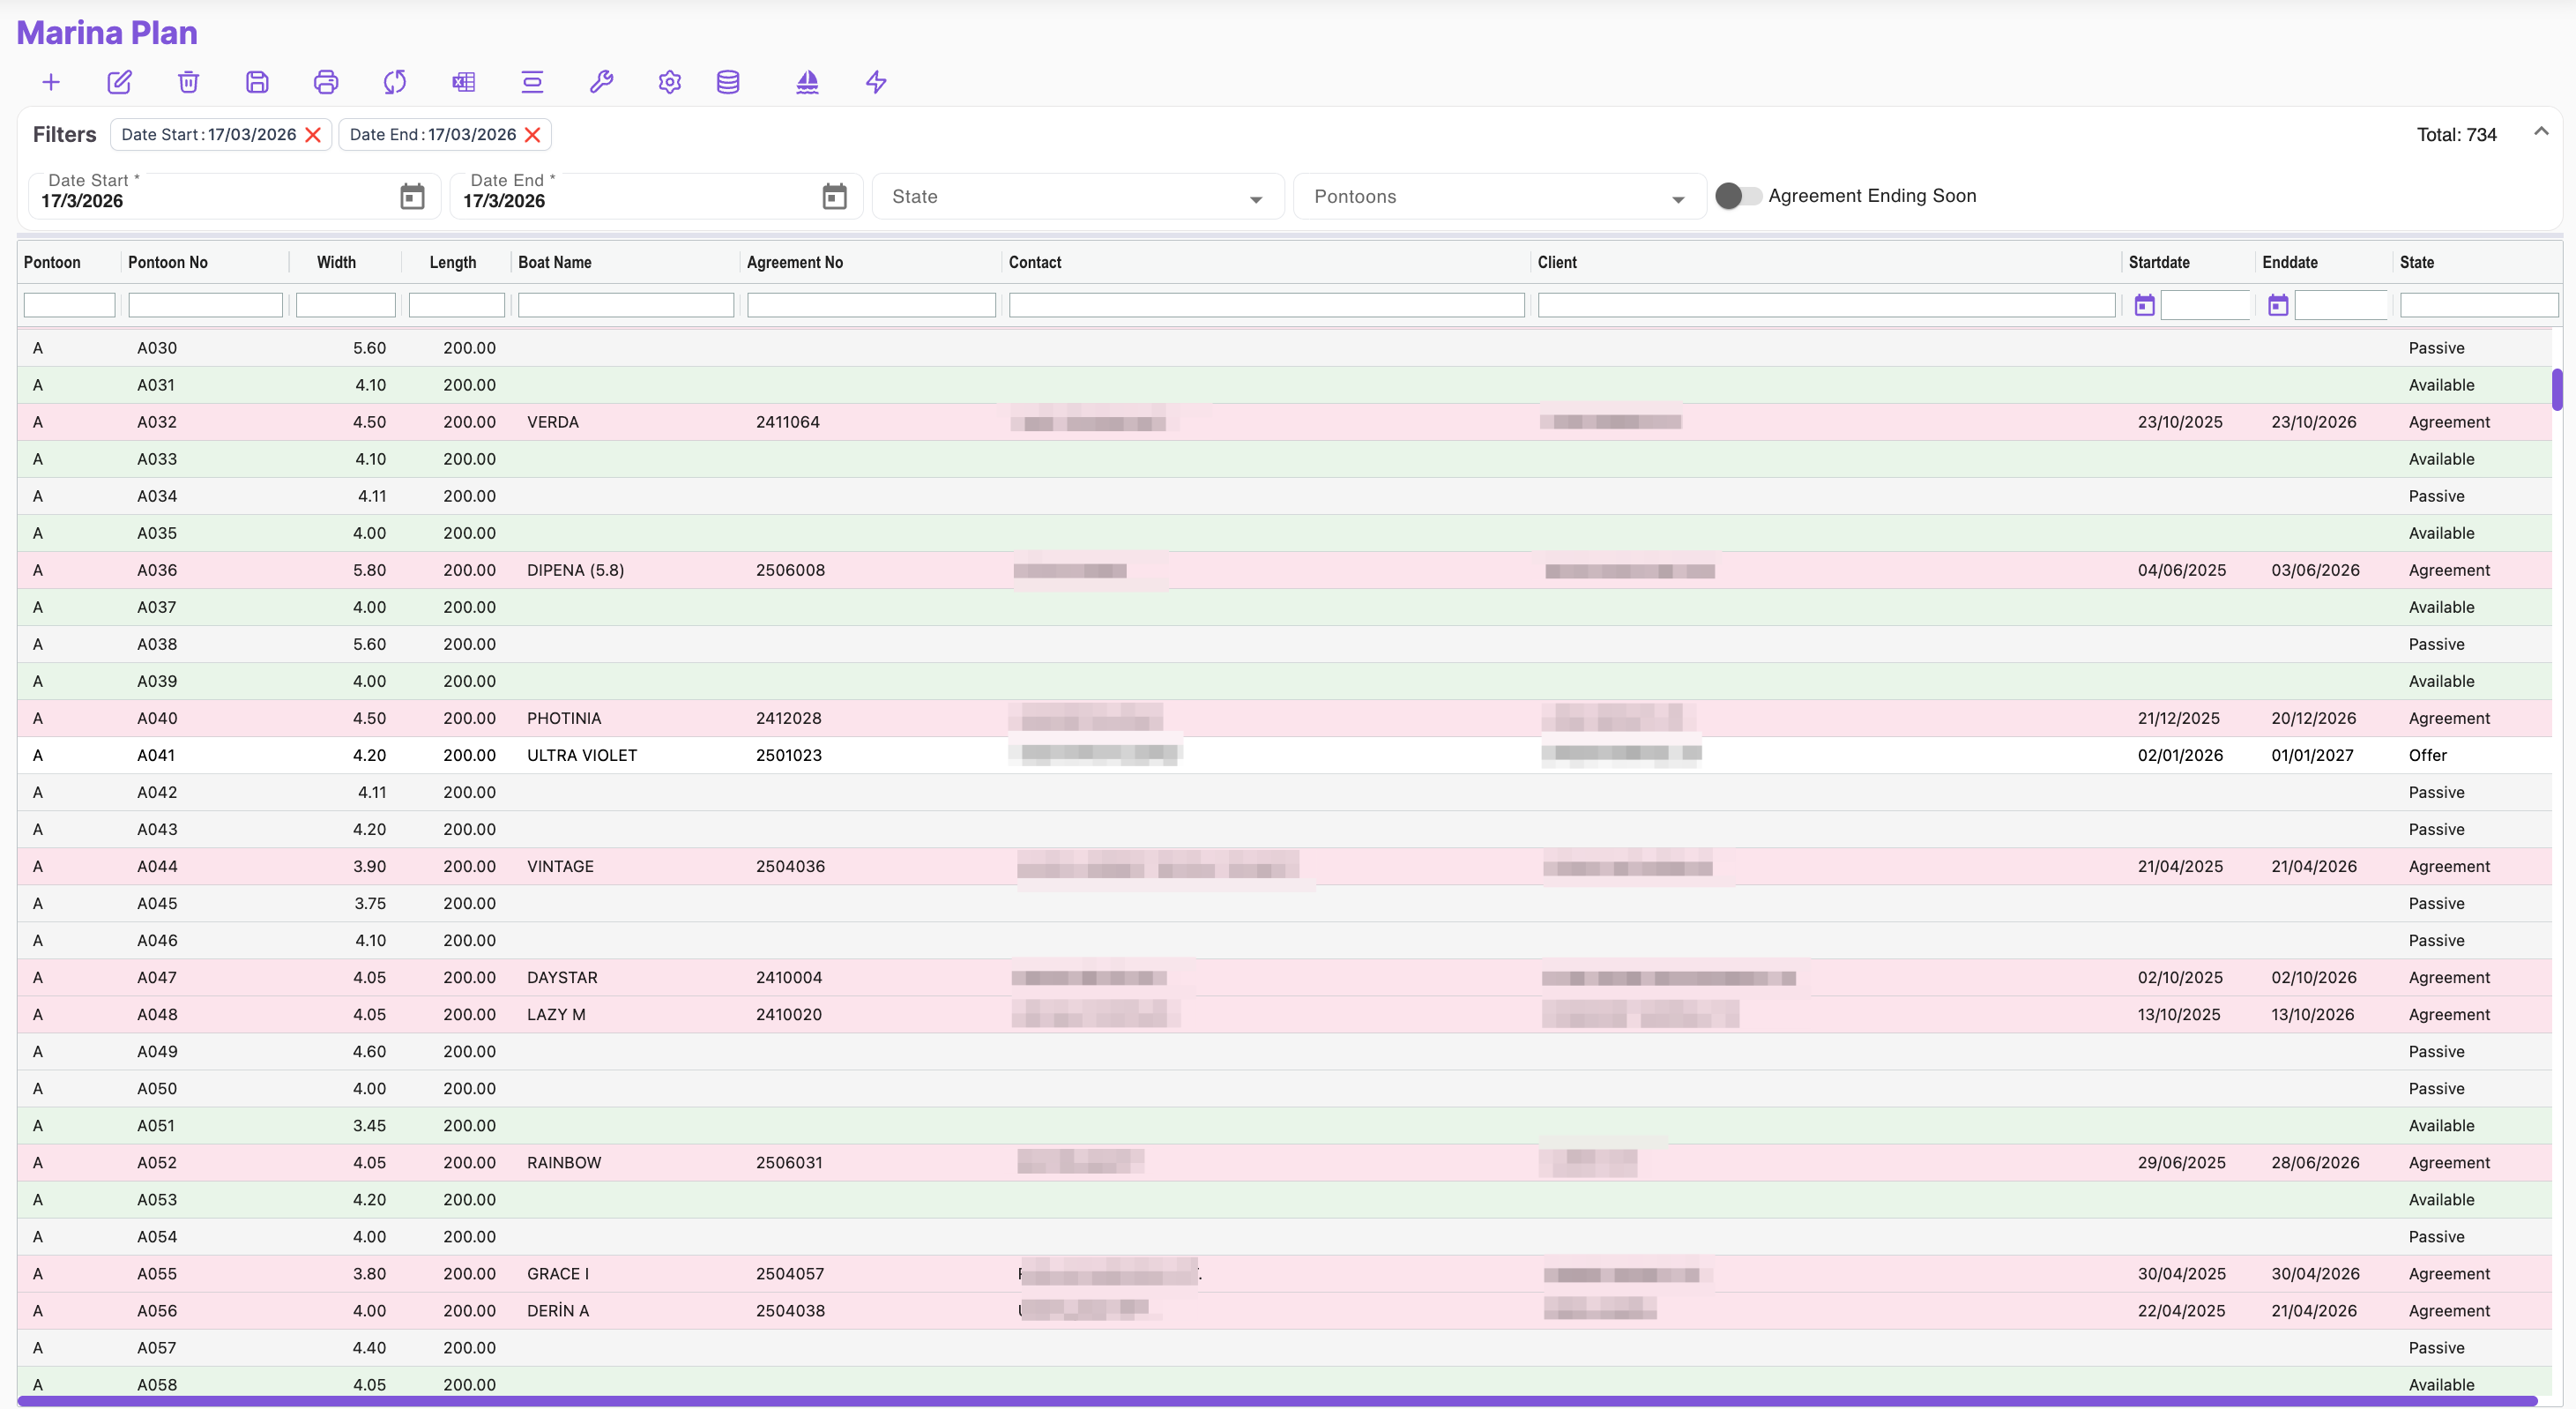
Task: Sort by Boat Name column header
Action: pyautogui.click(x=555, y=262)
